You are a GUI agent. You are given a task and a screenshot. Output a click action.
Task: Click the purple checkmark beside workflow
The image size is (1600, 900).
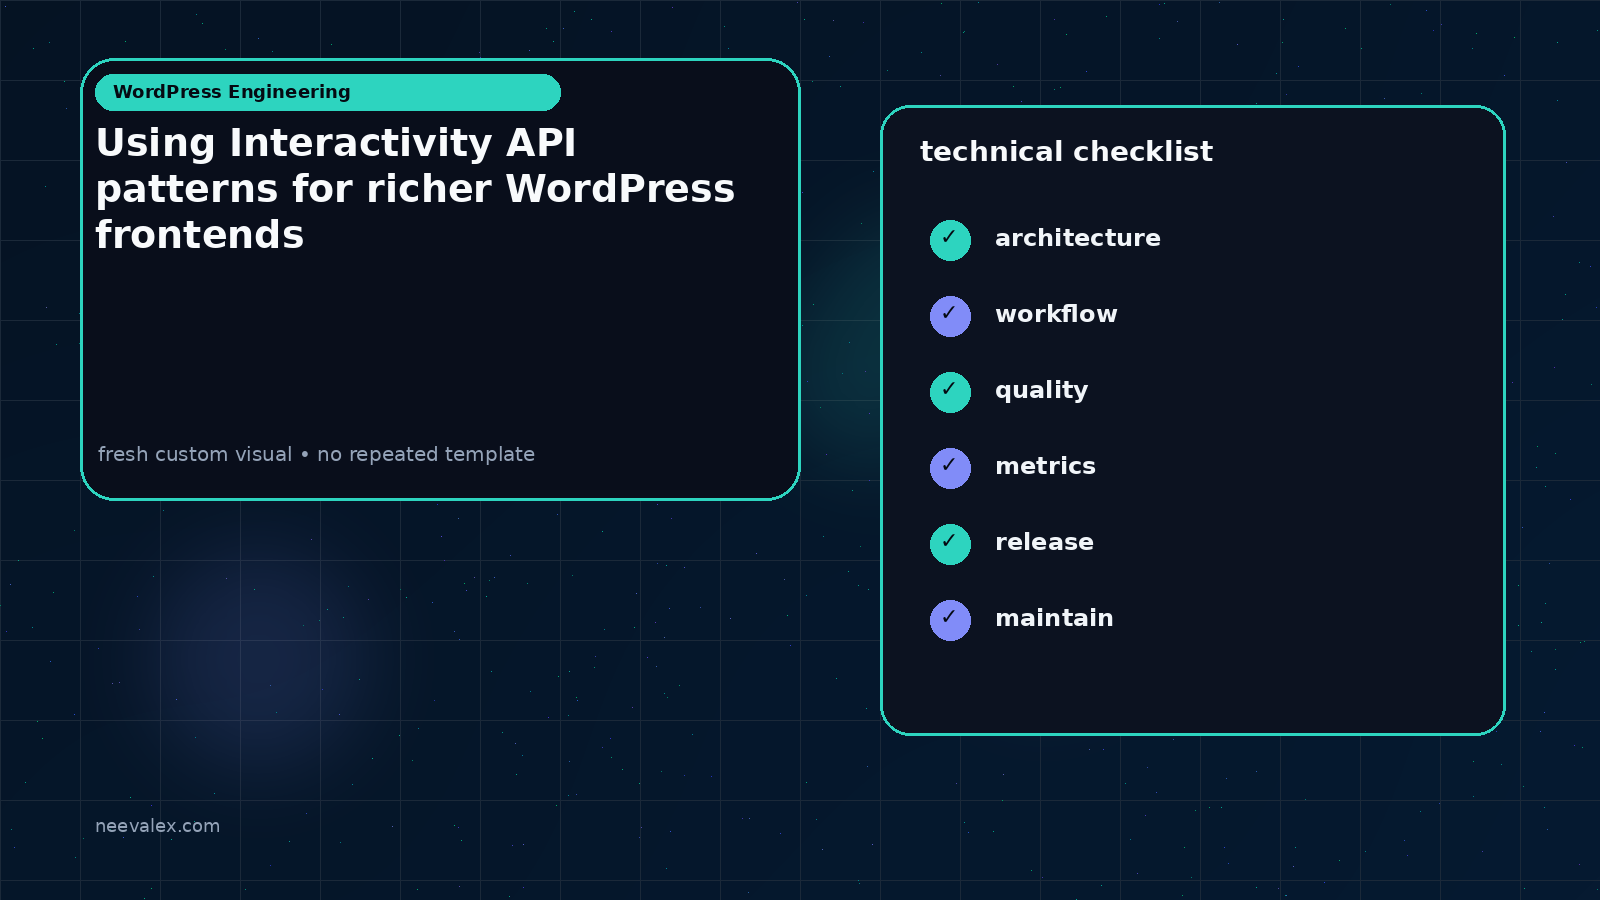point(950,316)
